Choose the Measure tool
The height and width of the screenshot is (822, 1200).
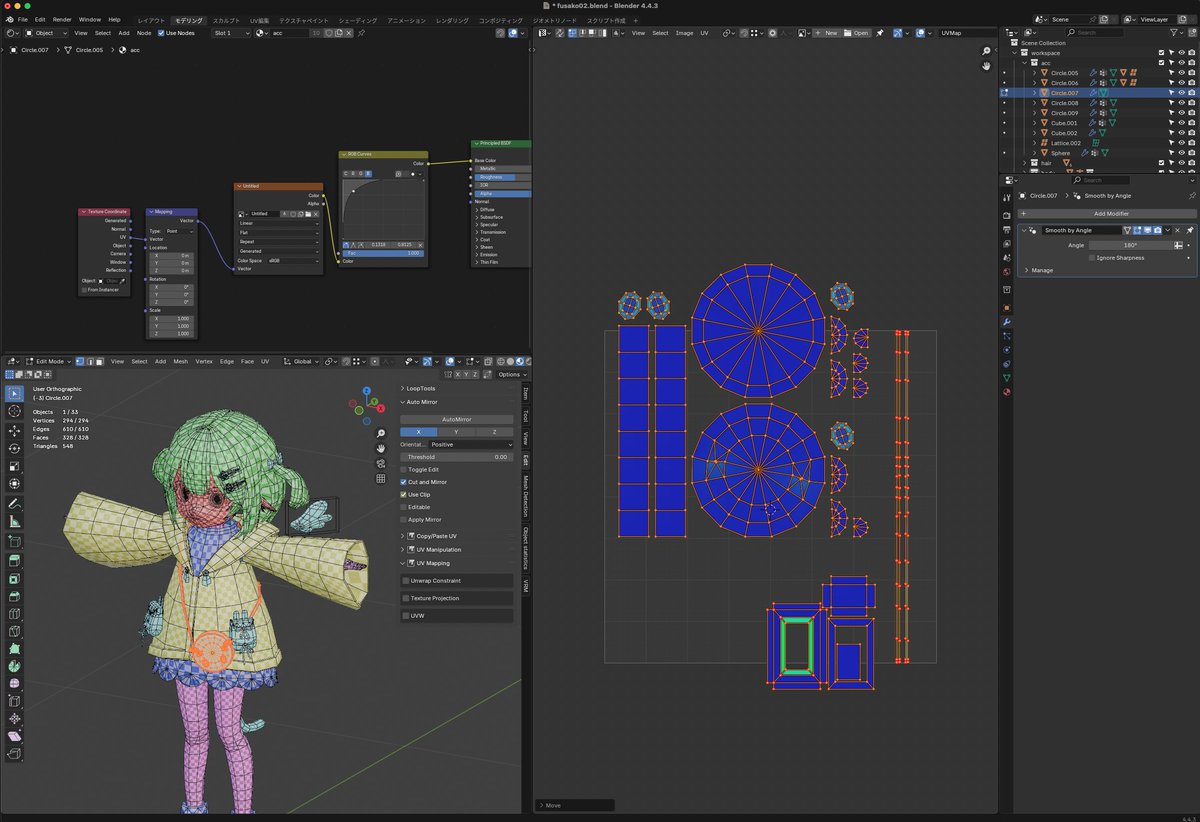tap(14, 522)
